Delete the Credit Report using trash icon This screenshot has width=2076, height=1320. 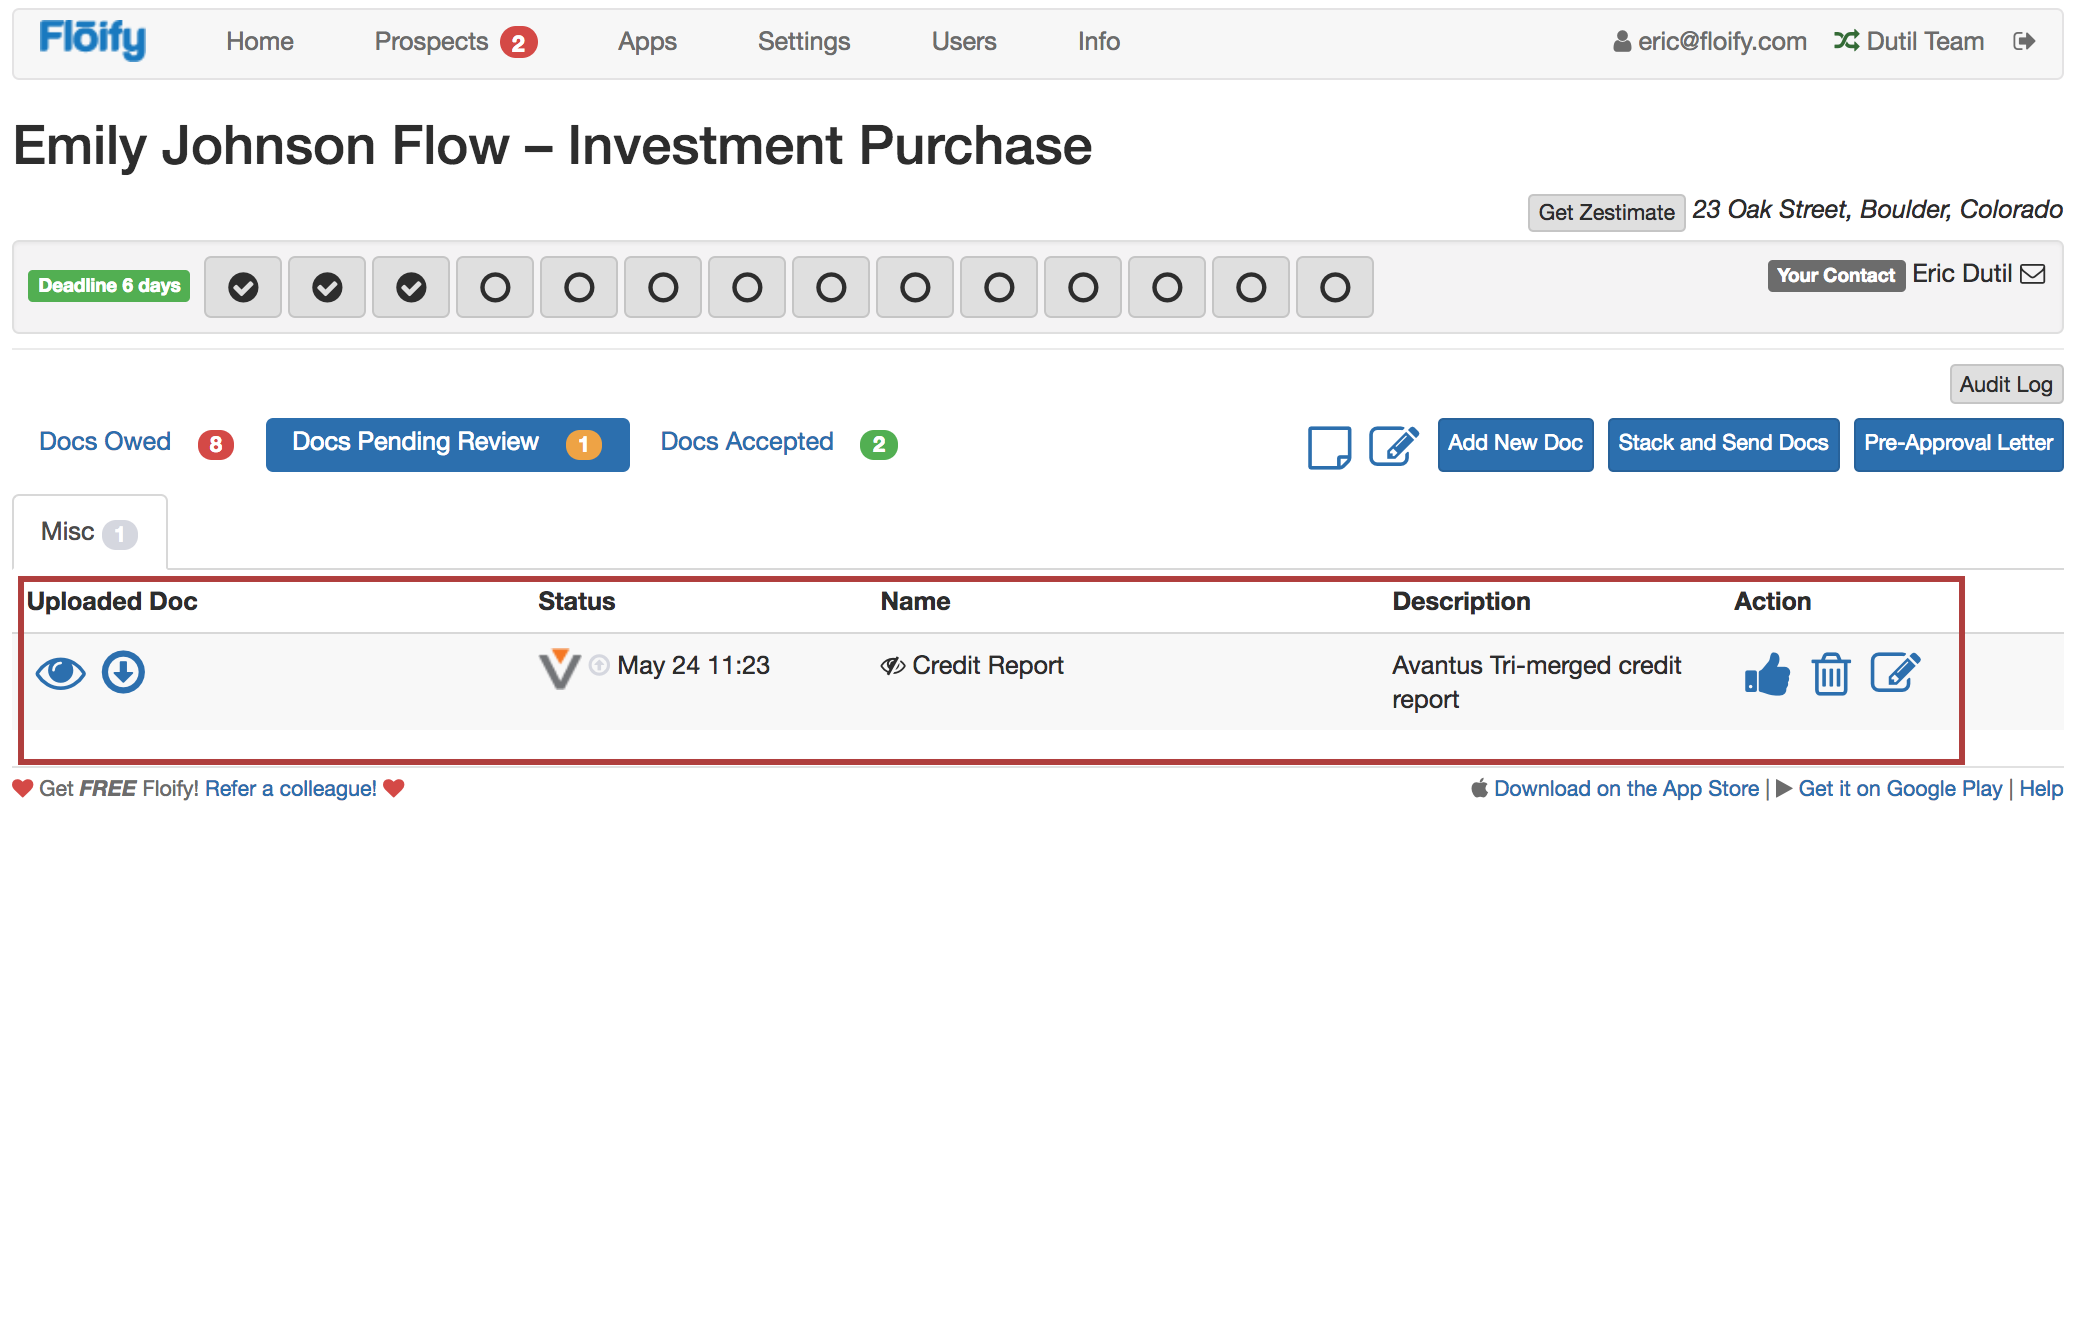coord(1830,675)
